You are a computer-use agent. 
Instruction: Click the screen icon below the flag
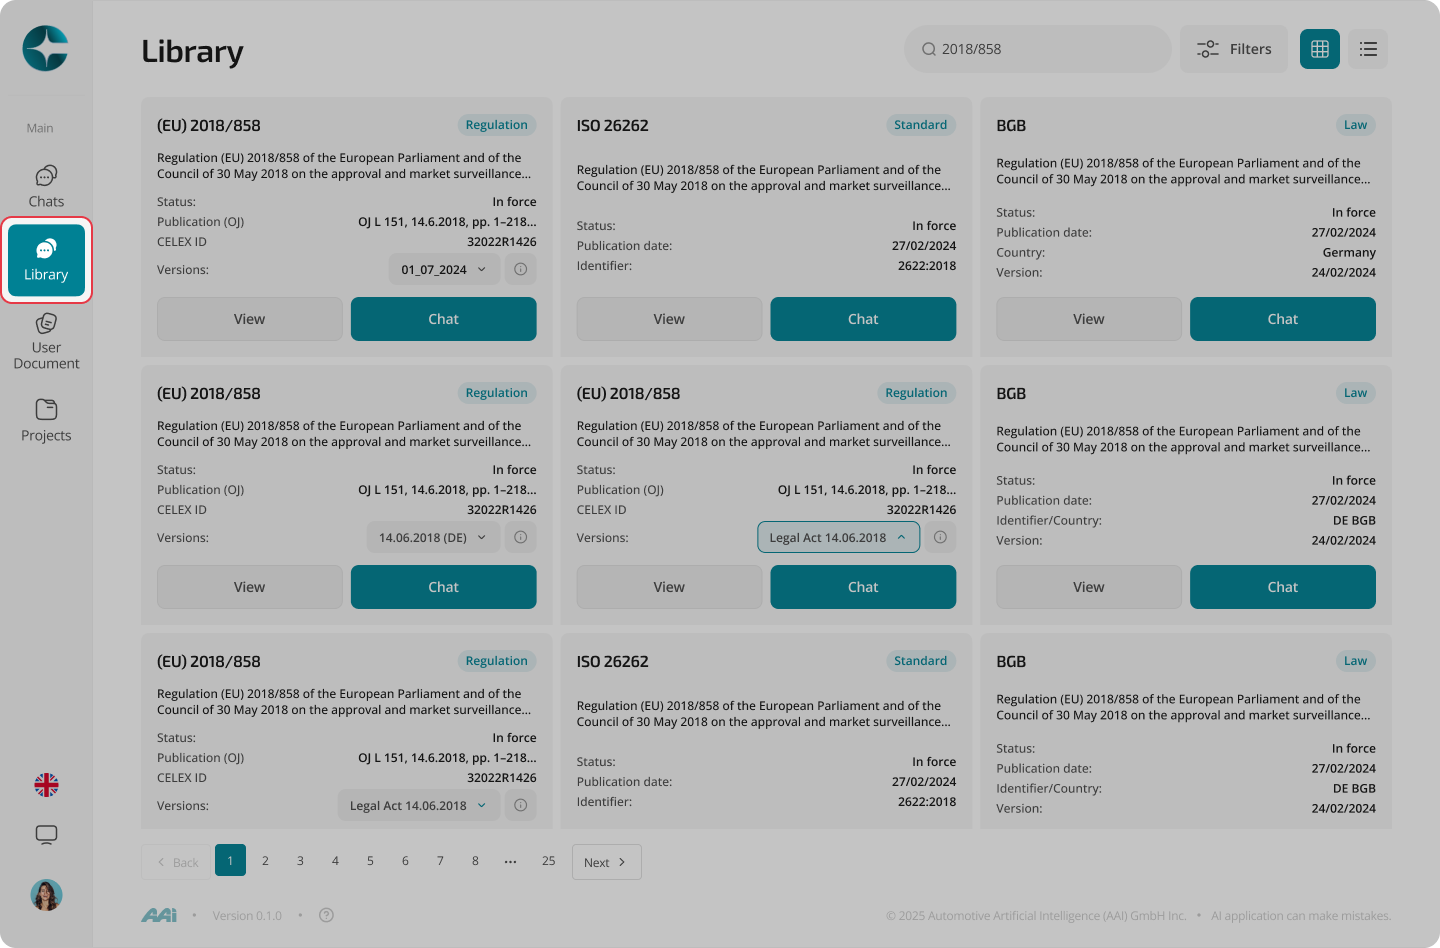point(46,835)
